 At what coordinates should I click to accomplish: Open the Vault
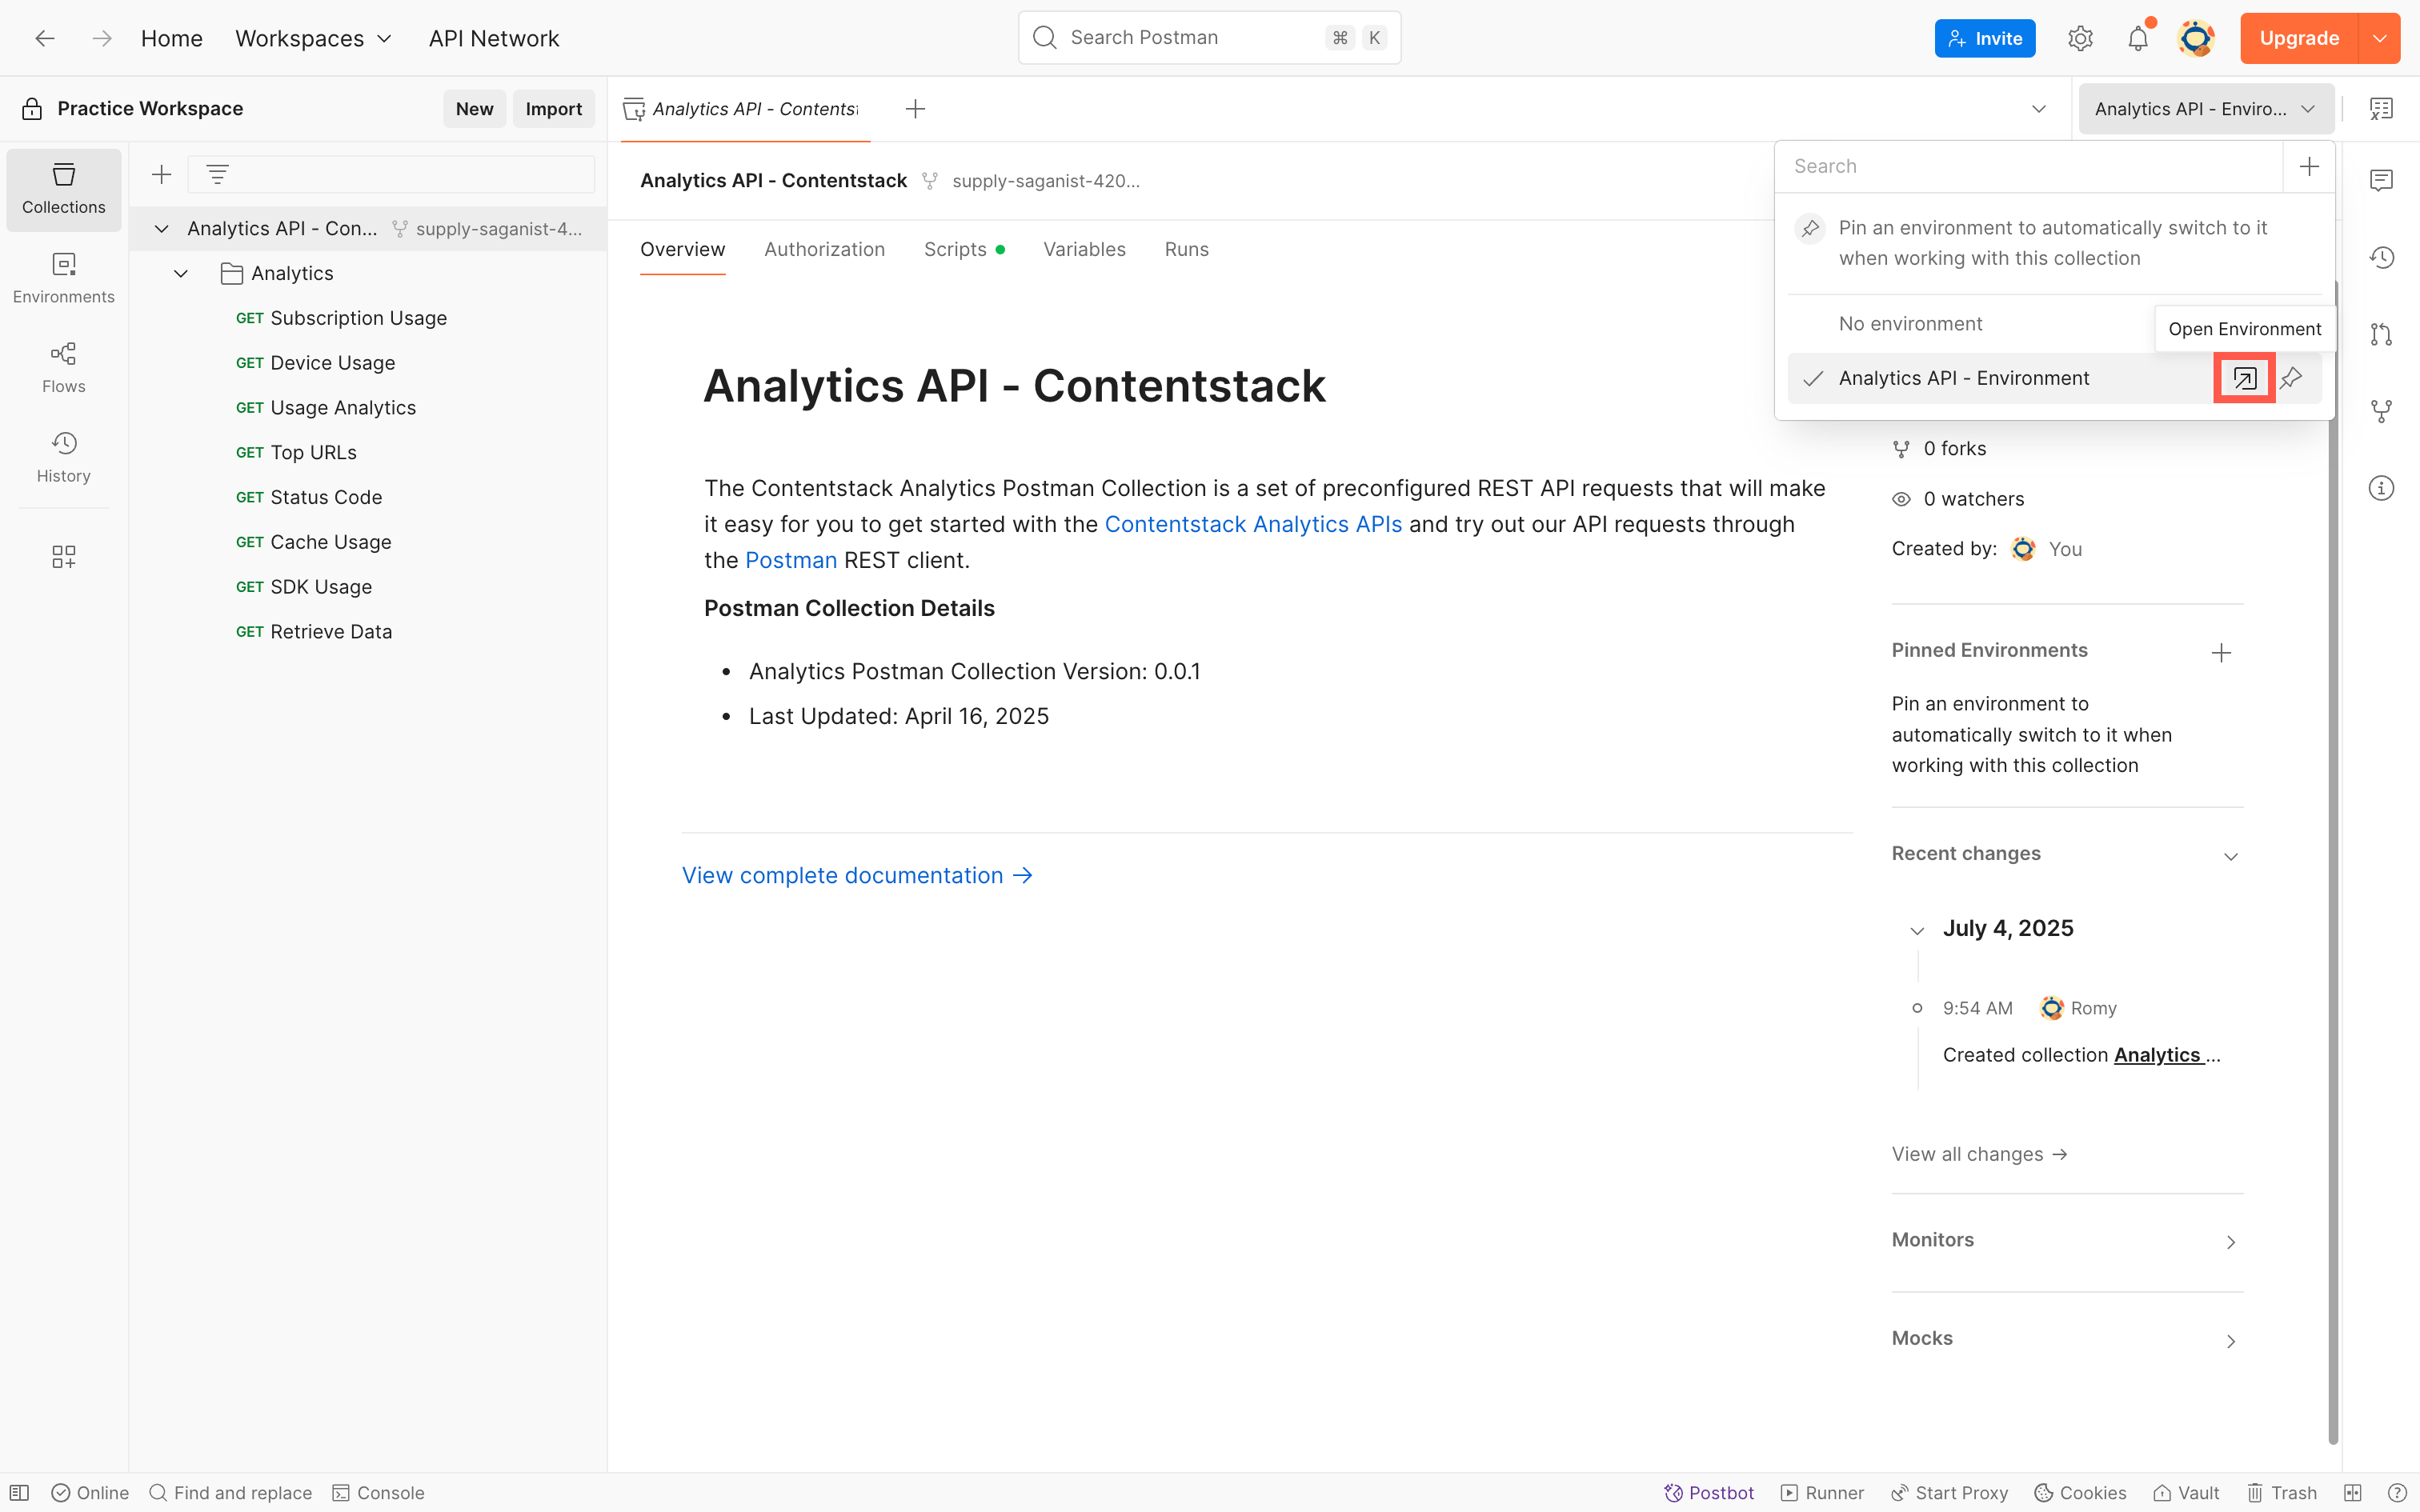point(2186,1493)
